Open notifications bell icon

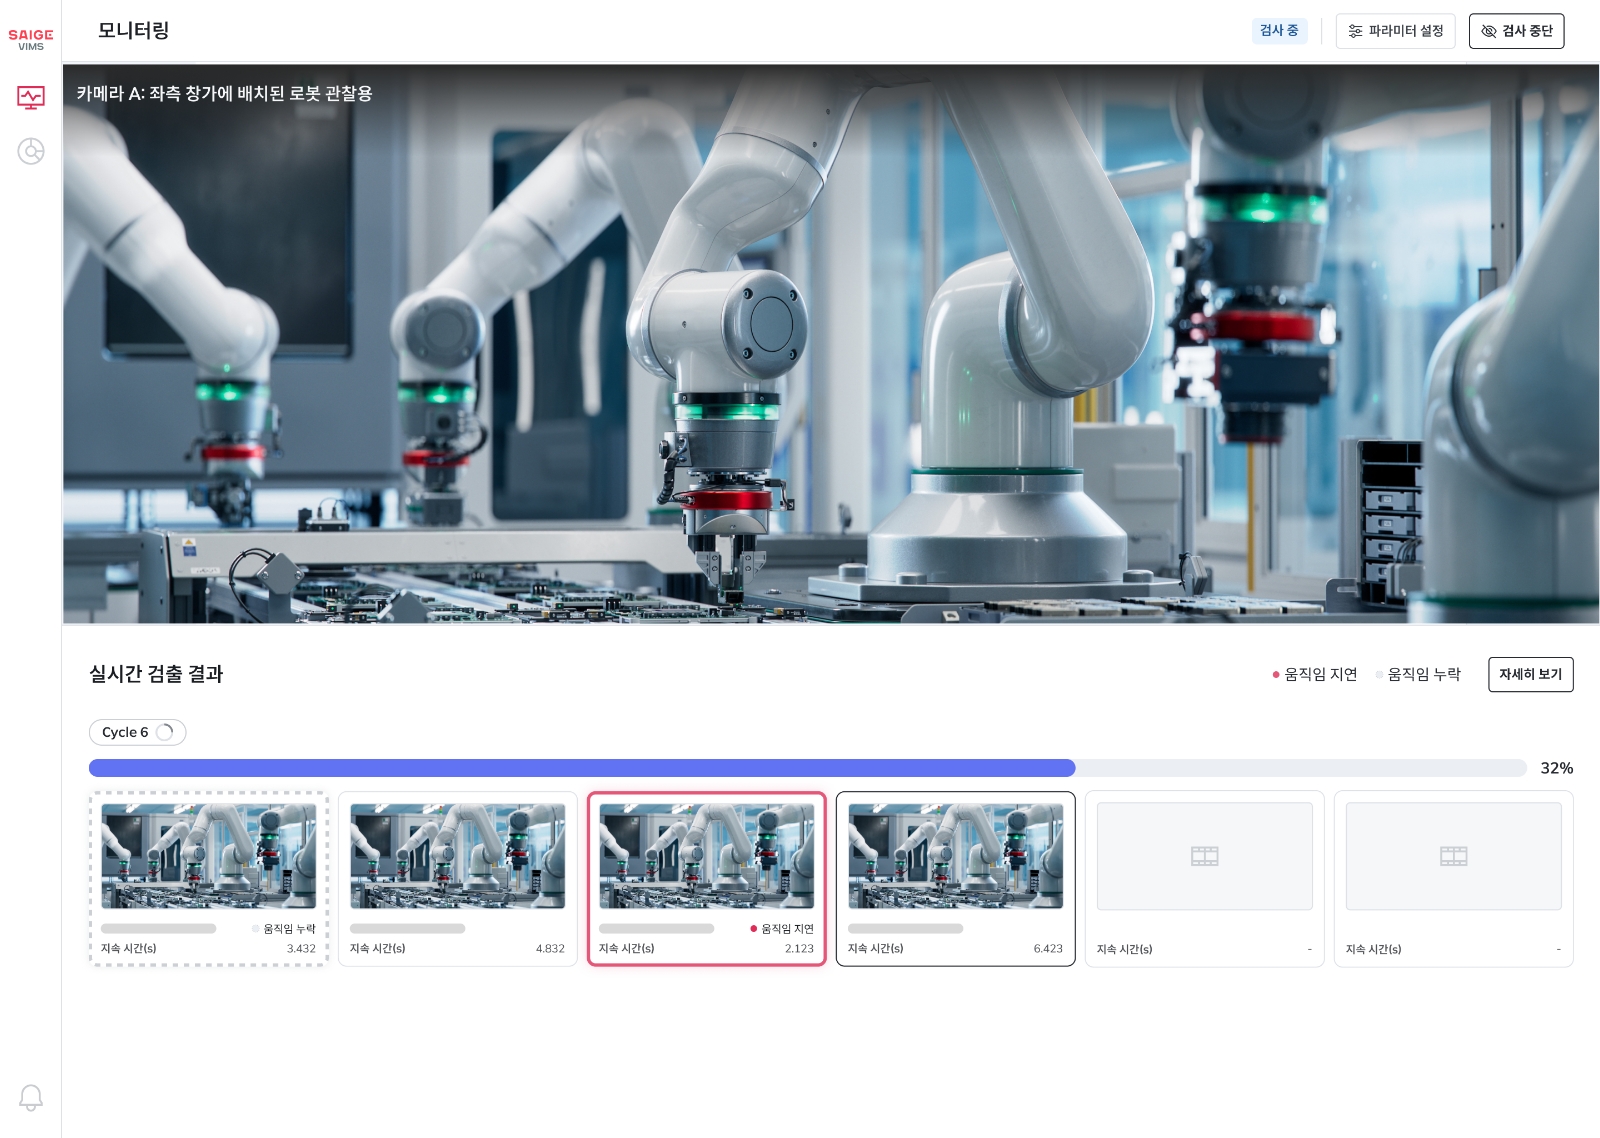pos(30,1097)
